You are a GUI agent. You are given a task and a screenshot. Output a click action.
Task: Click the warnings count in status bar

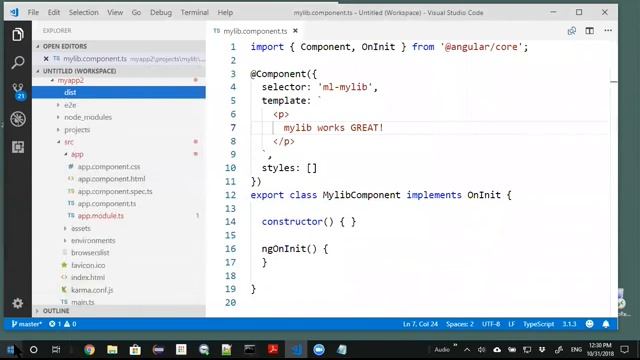click(70, 324)
